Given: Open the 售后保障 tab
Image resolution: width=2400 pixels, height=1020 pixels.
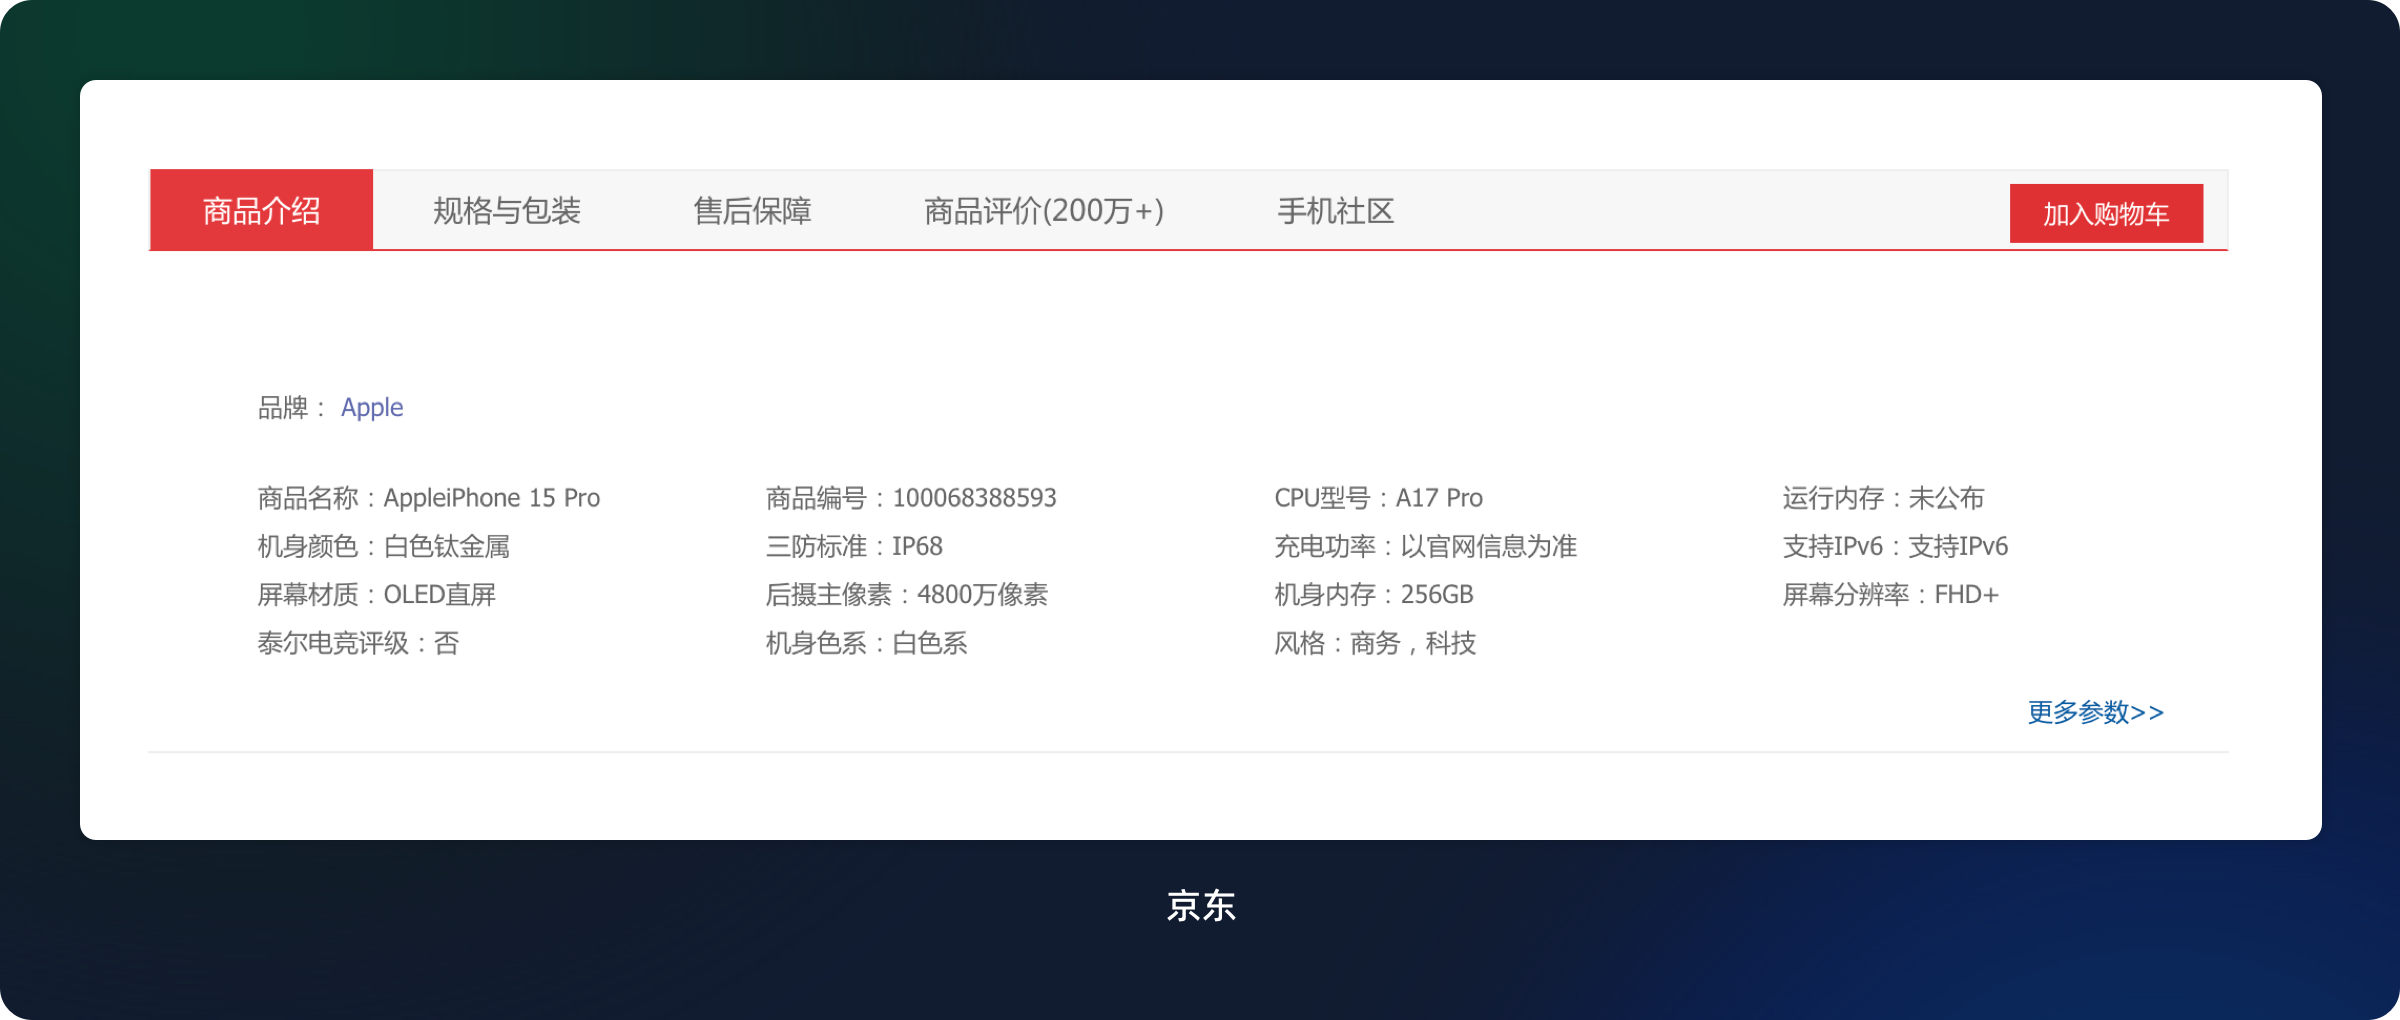Looking at the screenshot, I should pyautogui.click(x=754, y=210).
